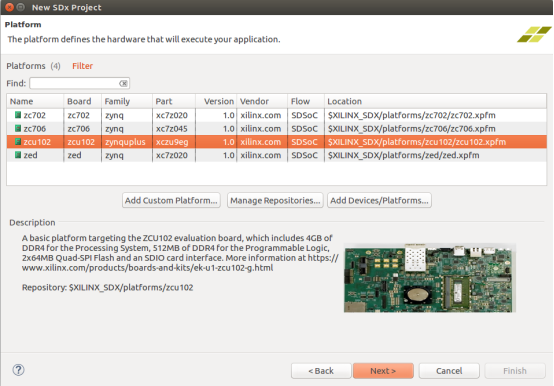554x386 pixels.
Task: Select the zcu102 platform name
Action: (37, 142)
